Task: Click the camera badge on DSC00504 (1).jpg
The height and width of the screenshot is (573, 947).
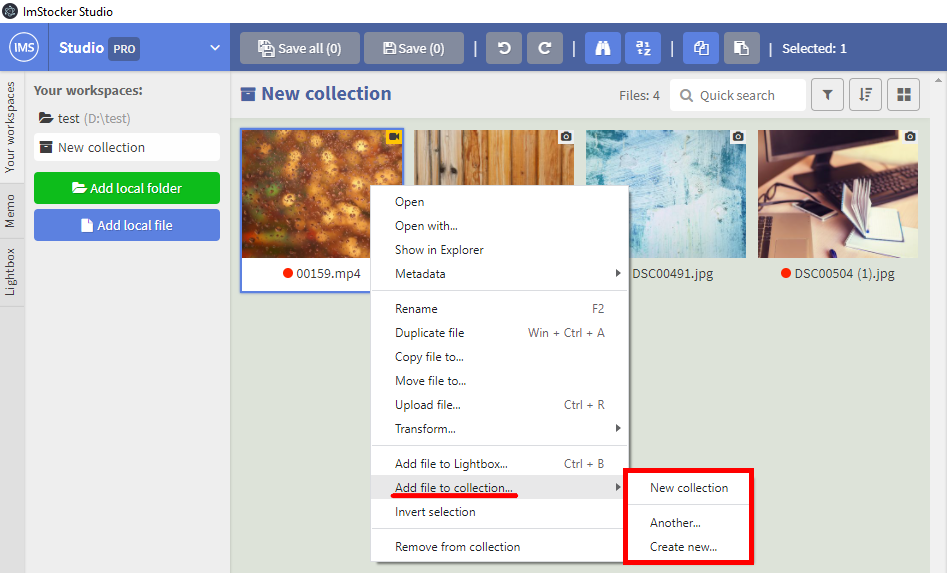Action: click(x=910, y=137)
